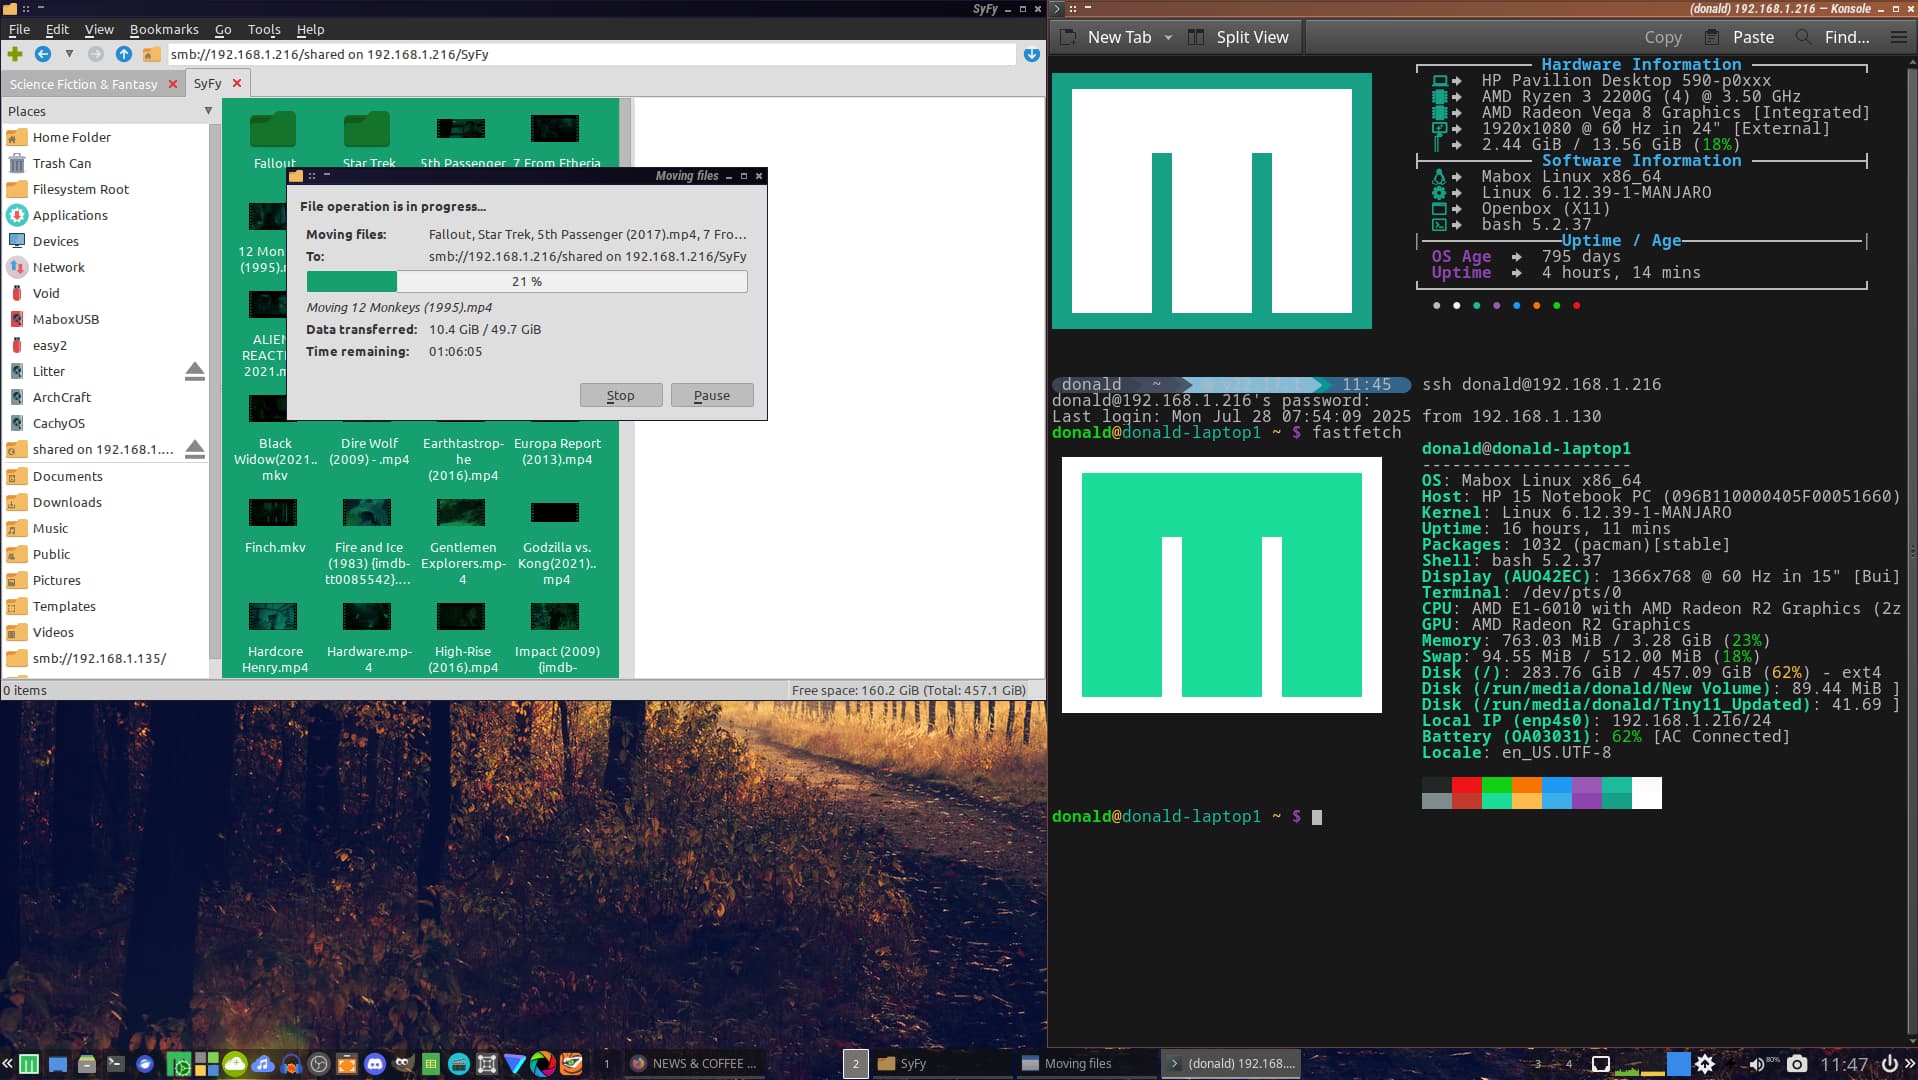The height and width of the screenshot is (1080, 1918).
Task: Eject the Litter drive
Action: 195,372
